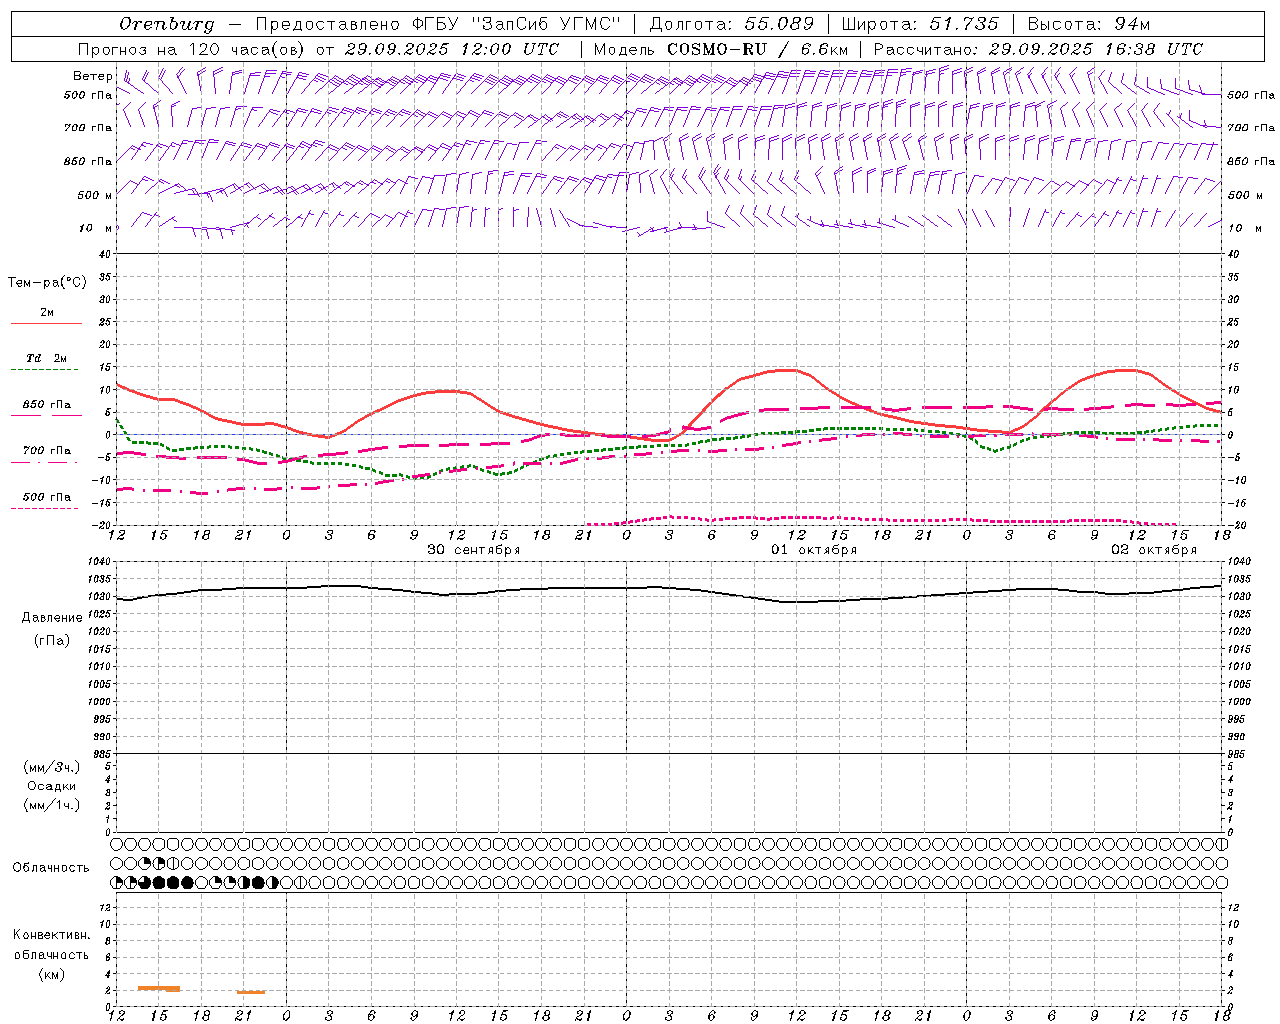This screenshot has height=1024, width=1280.
Task: Select the "Рассчитано: 29.09.2025 16:38 UTC" timestamp
Action: pos(1038,49)
